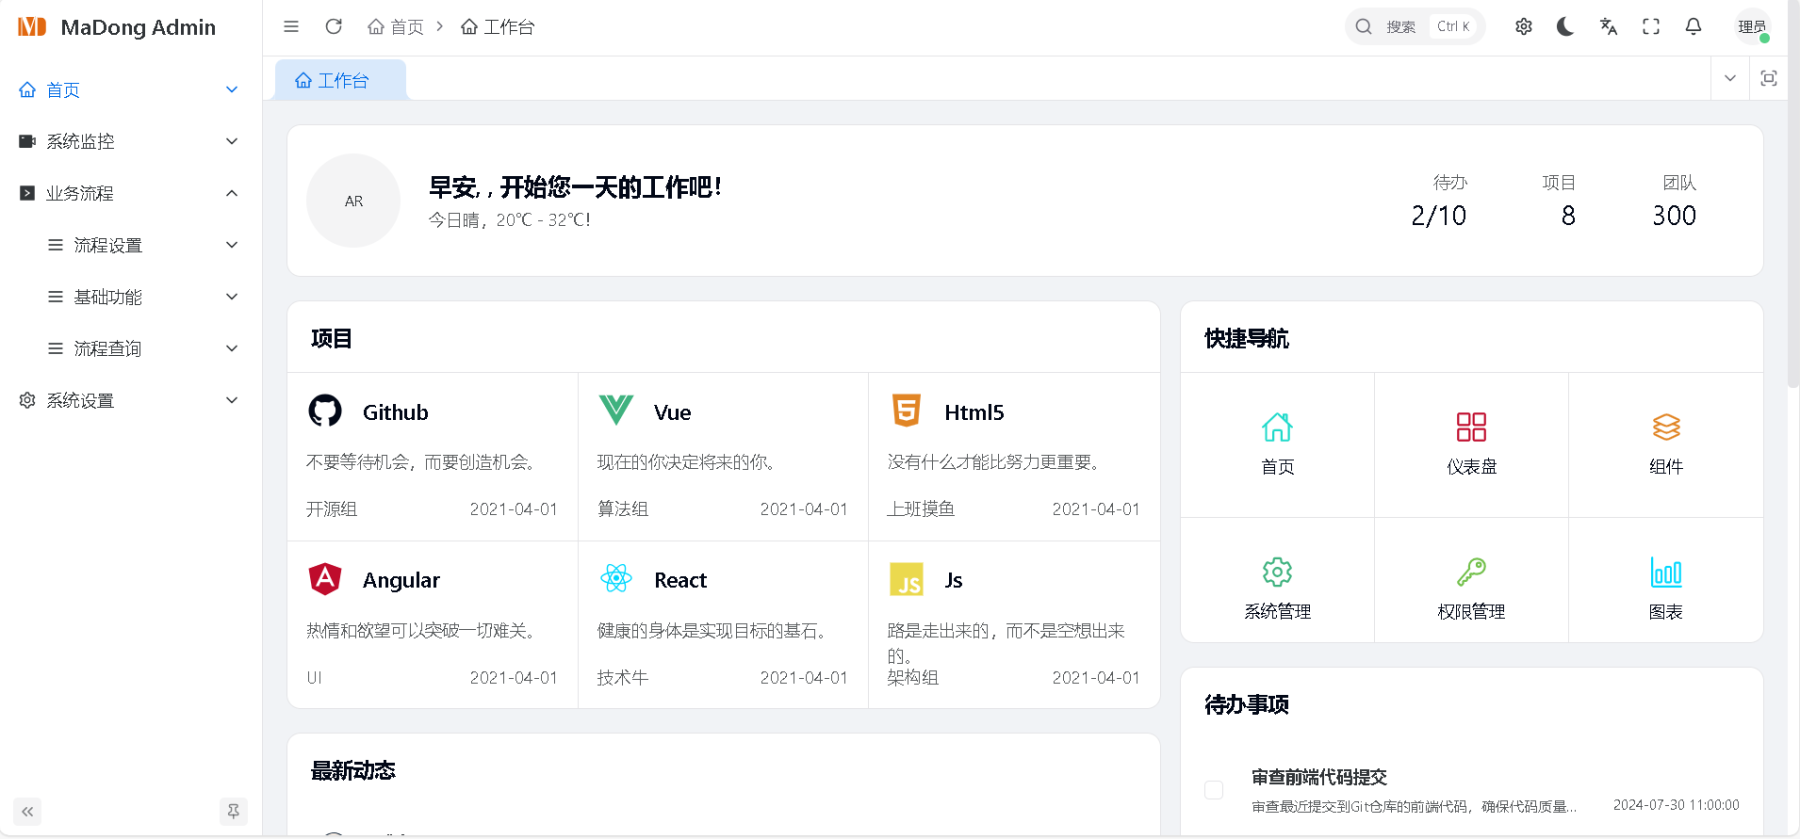Toggle dark mode with the moon icon
1800x839 pixels.
coord(1565,27)
